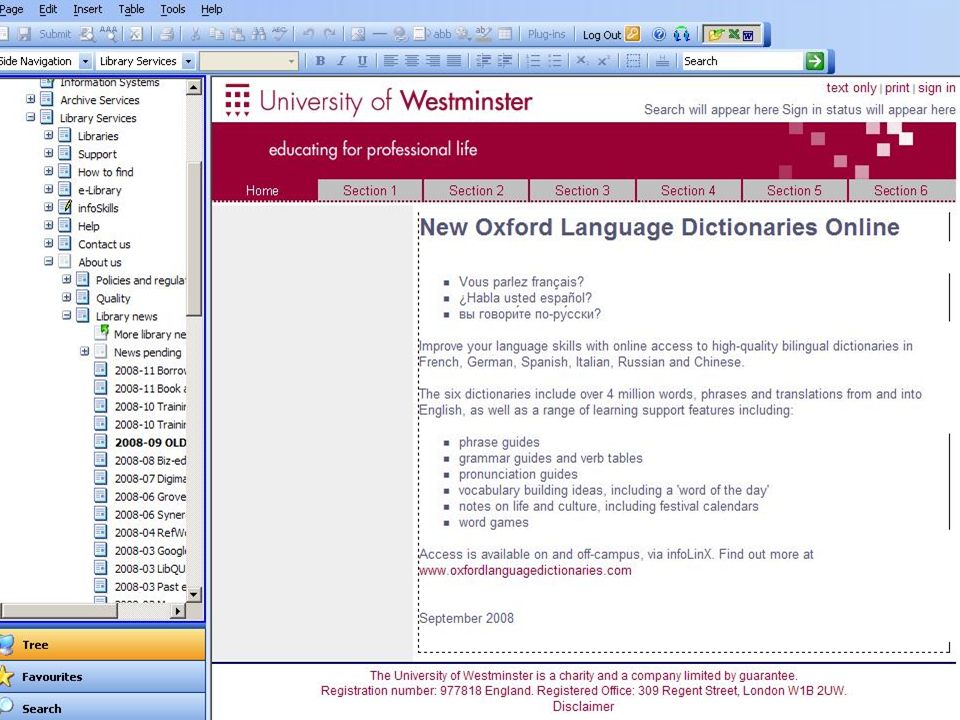Toggle align right

tap(433, 61)
